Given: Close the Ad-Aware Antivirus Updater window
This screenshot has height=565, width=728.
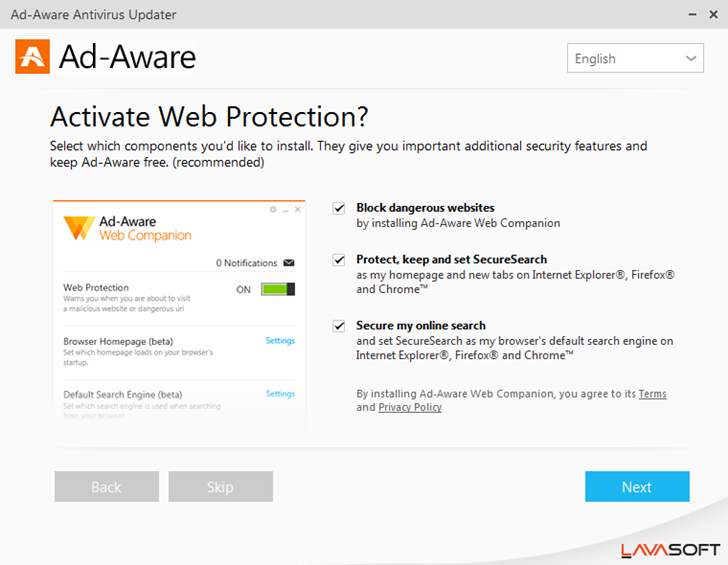Looking at the screenshot, I should click(x=712, y=14).
